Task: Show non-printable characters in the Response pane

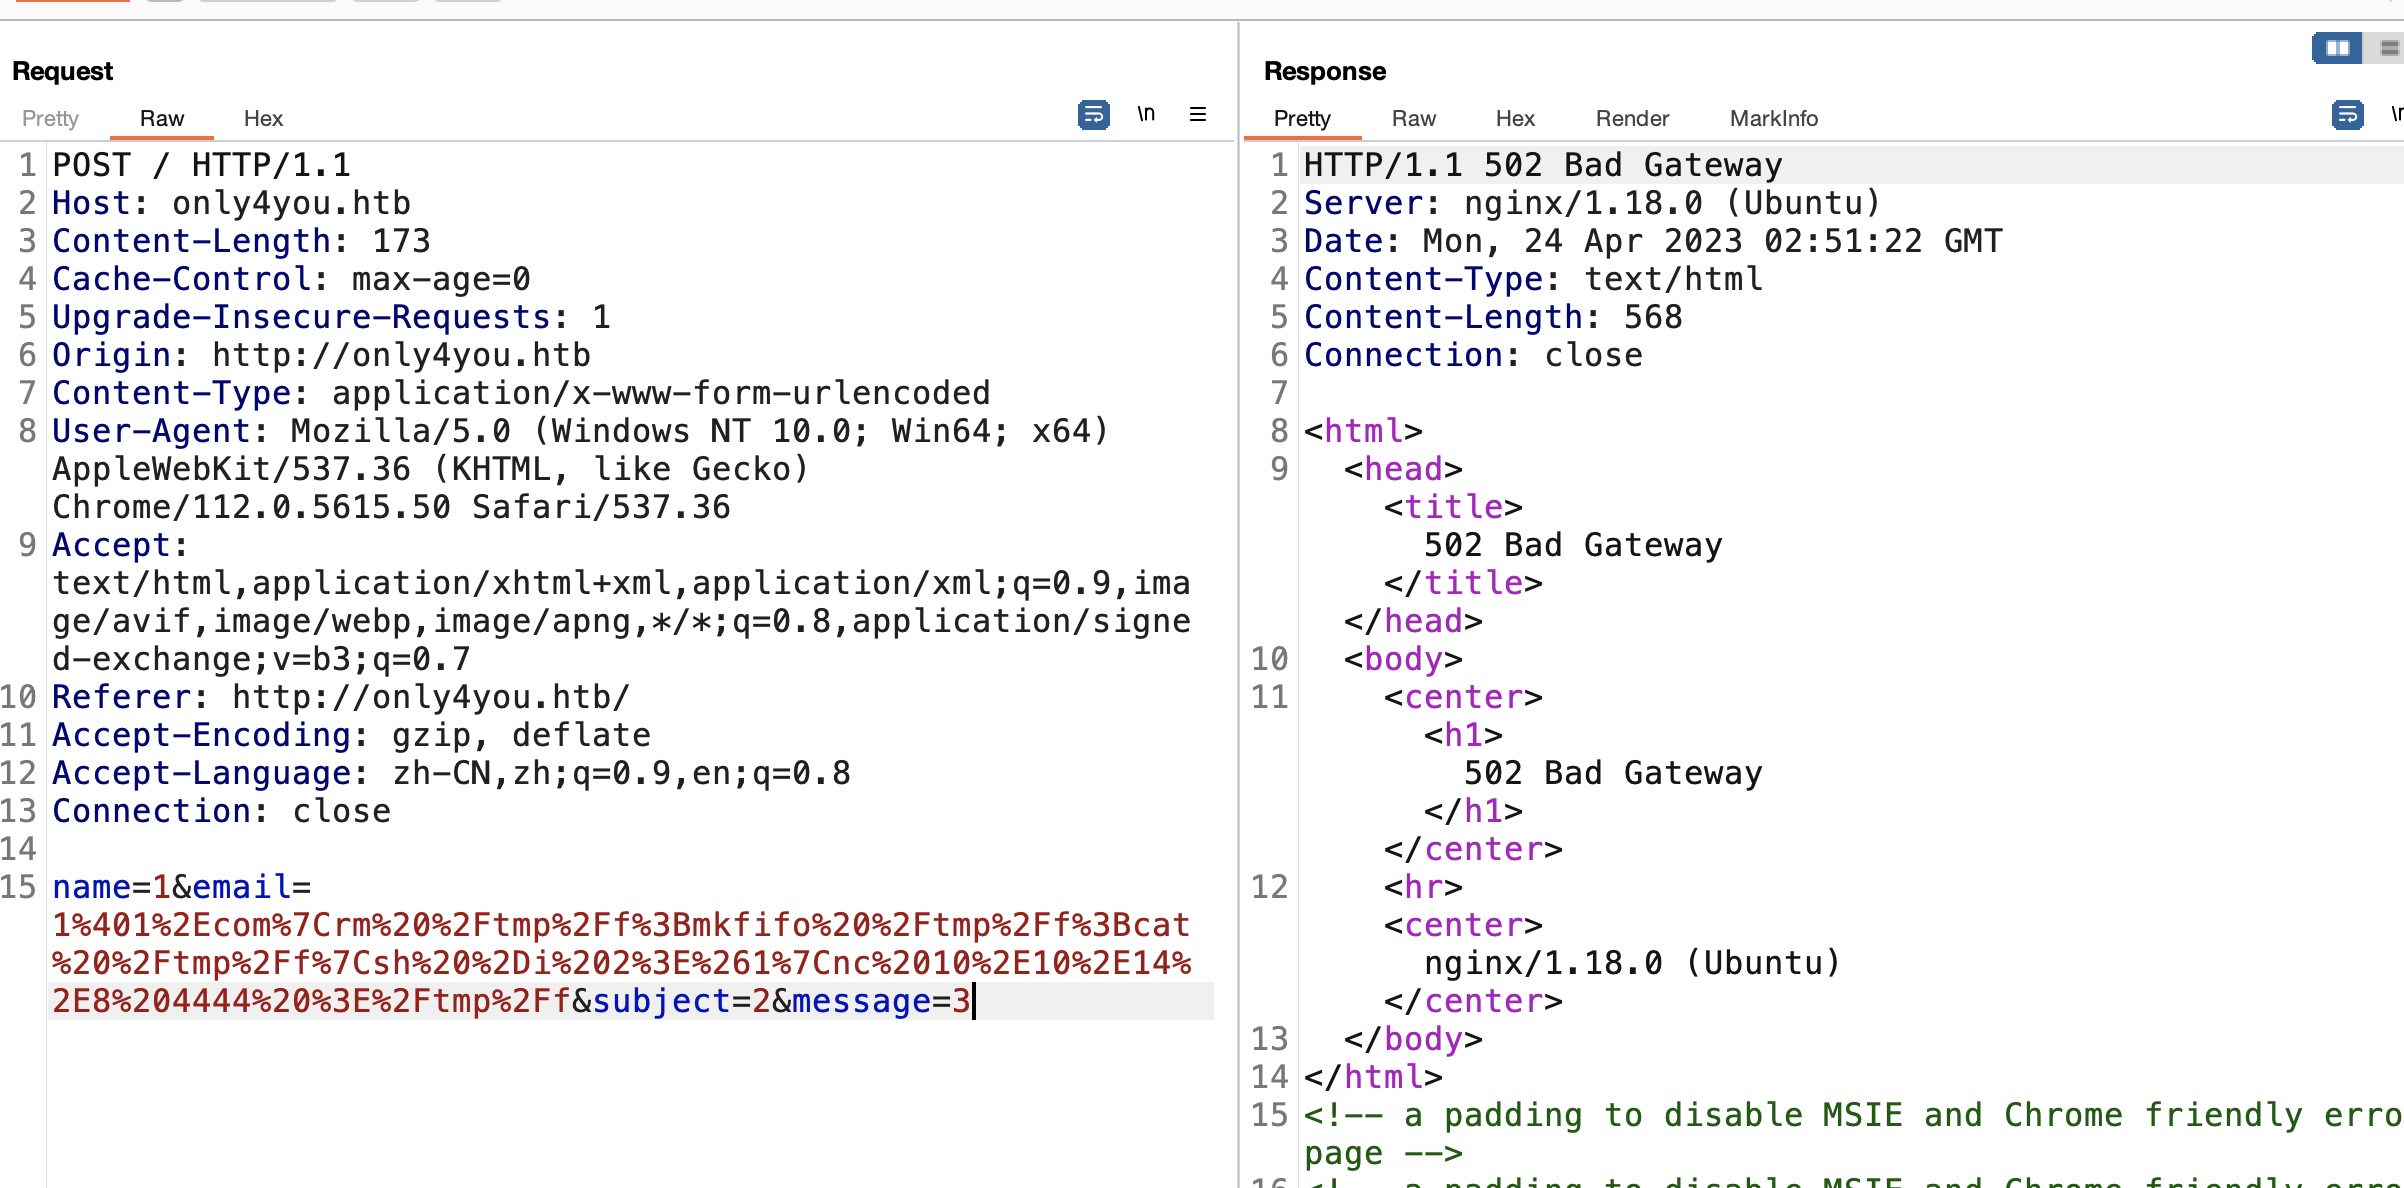Action: 2396,114
